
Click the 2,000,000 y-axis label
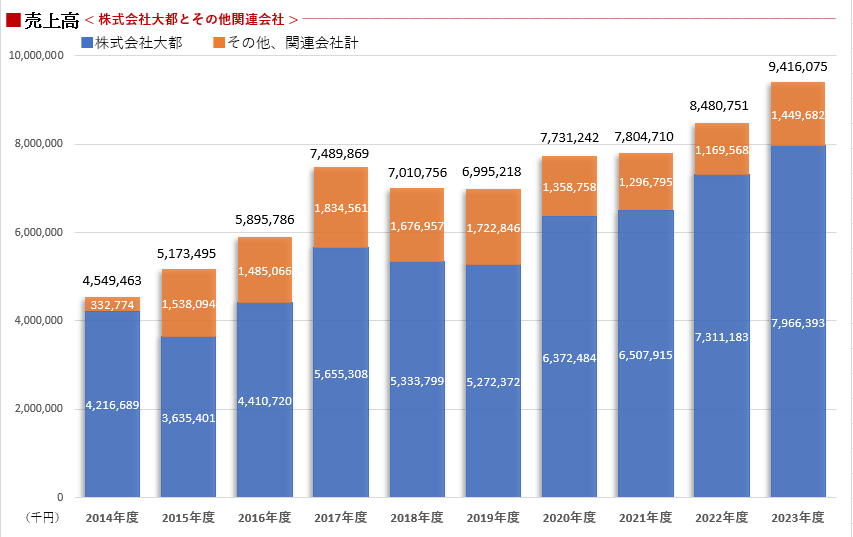pos(39,409)
